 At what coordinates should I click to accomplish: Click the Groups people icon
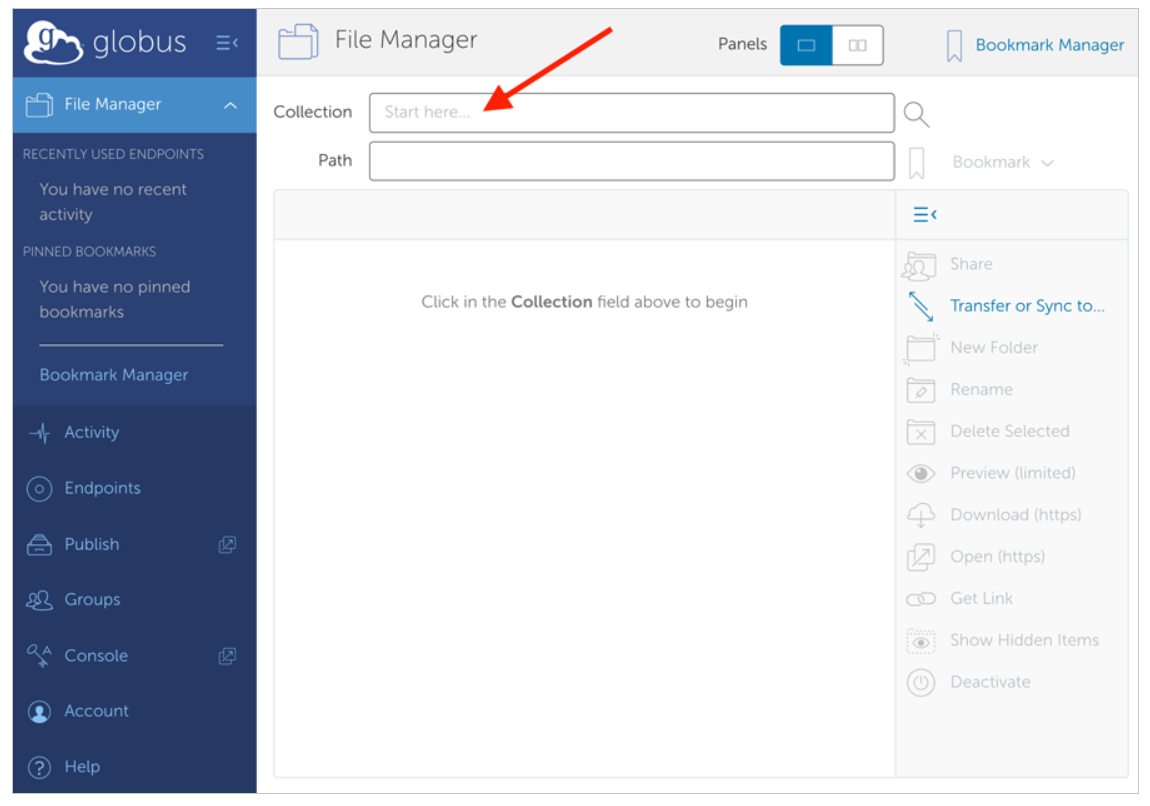click(x=40, y=600)
